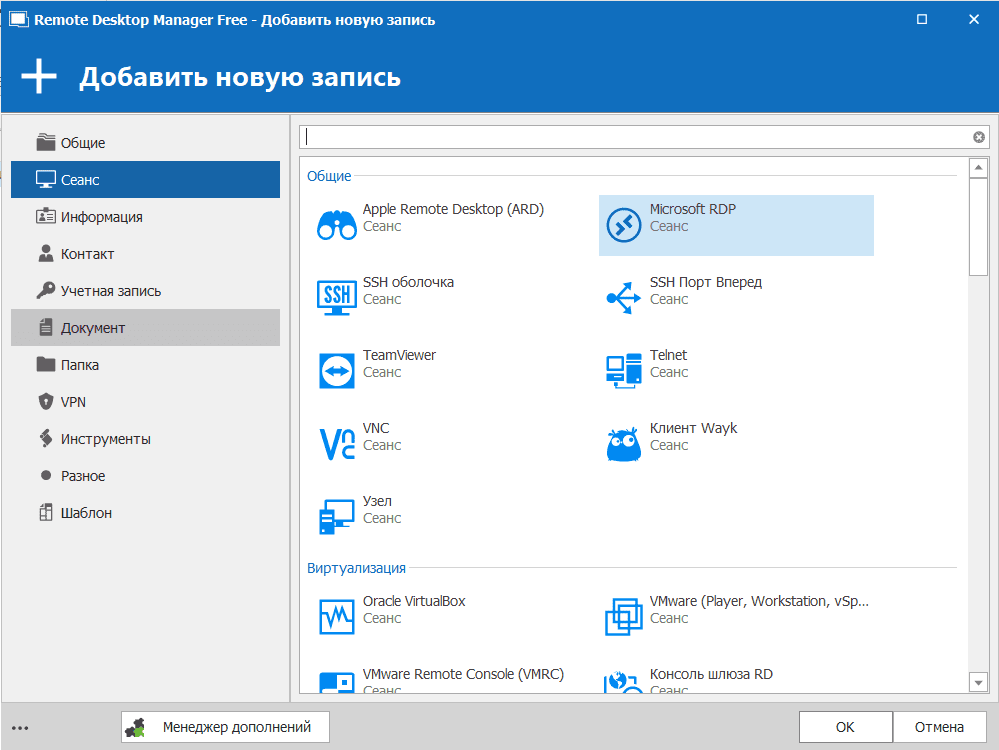Select the Oracle VirtualBox icon
Screen dimensions: 999x750
[x=336, y=617]
